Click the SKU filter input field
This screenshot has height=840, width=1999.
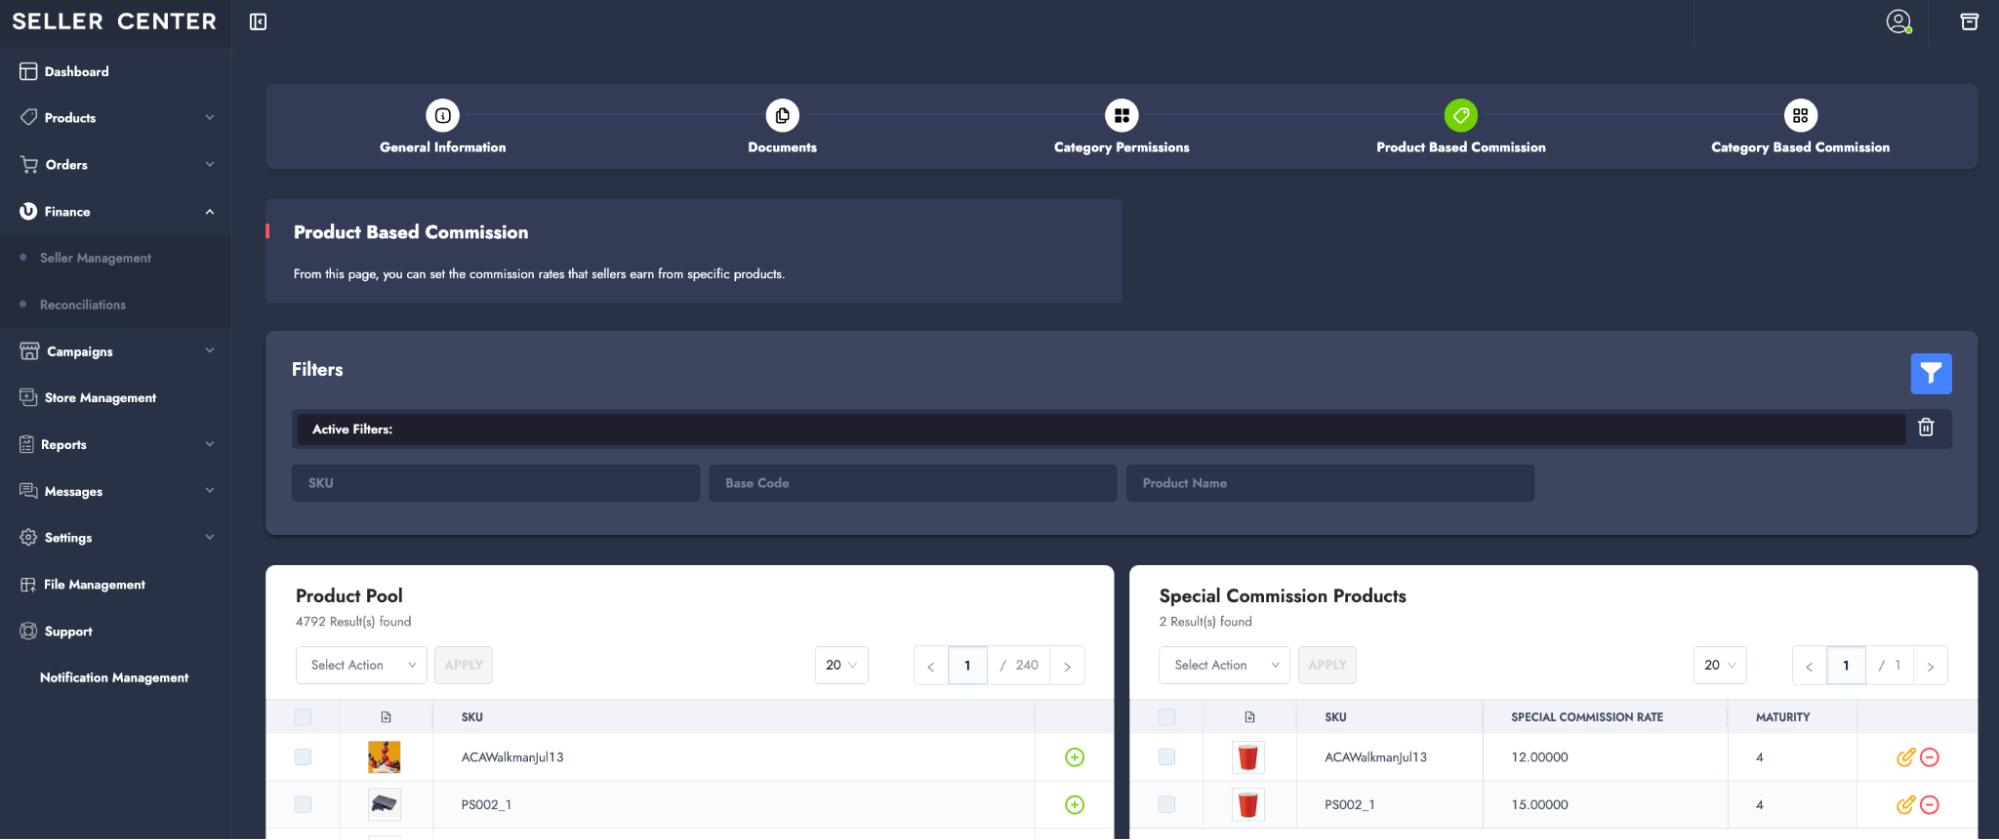(x=495, y=483)
